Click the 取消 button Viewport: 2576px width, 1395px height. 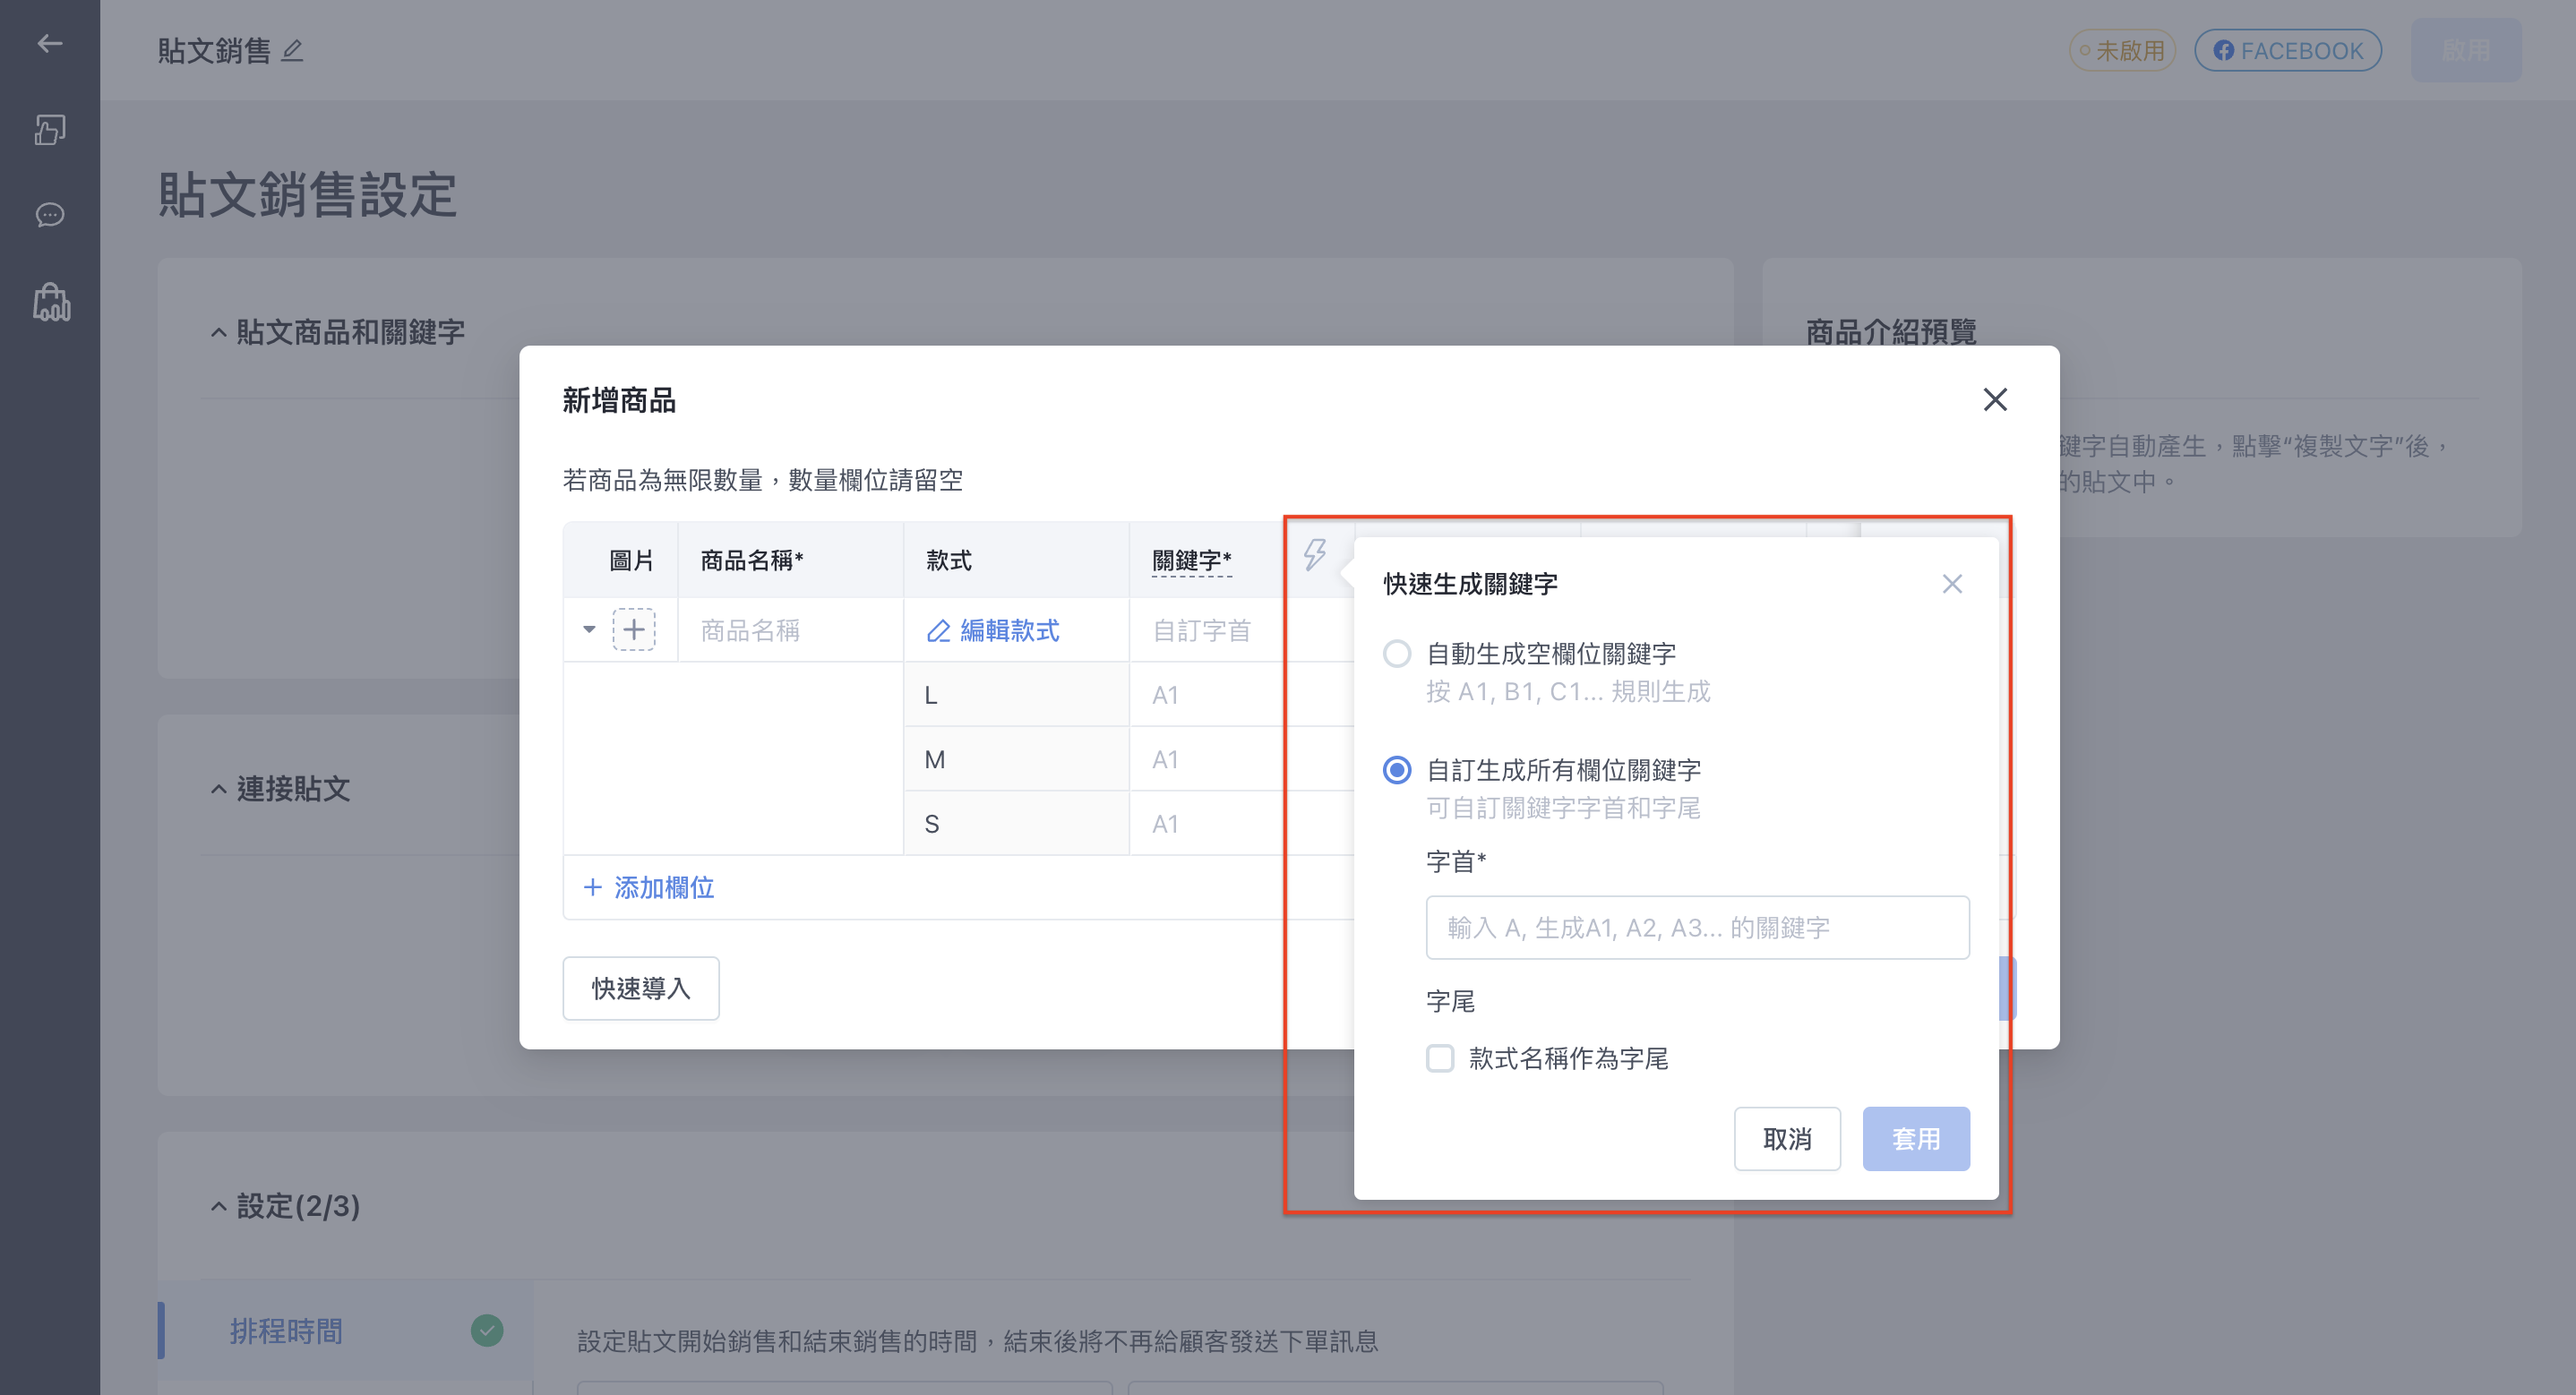pyautogui.click(x=1787, y=1139)
